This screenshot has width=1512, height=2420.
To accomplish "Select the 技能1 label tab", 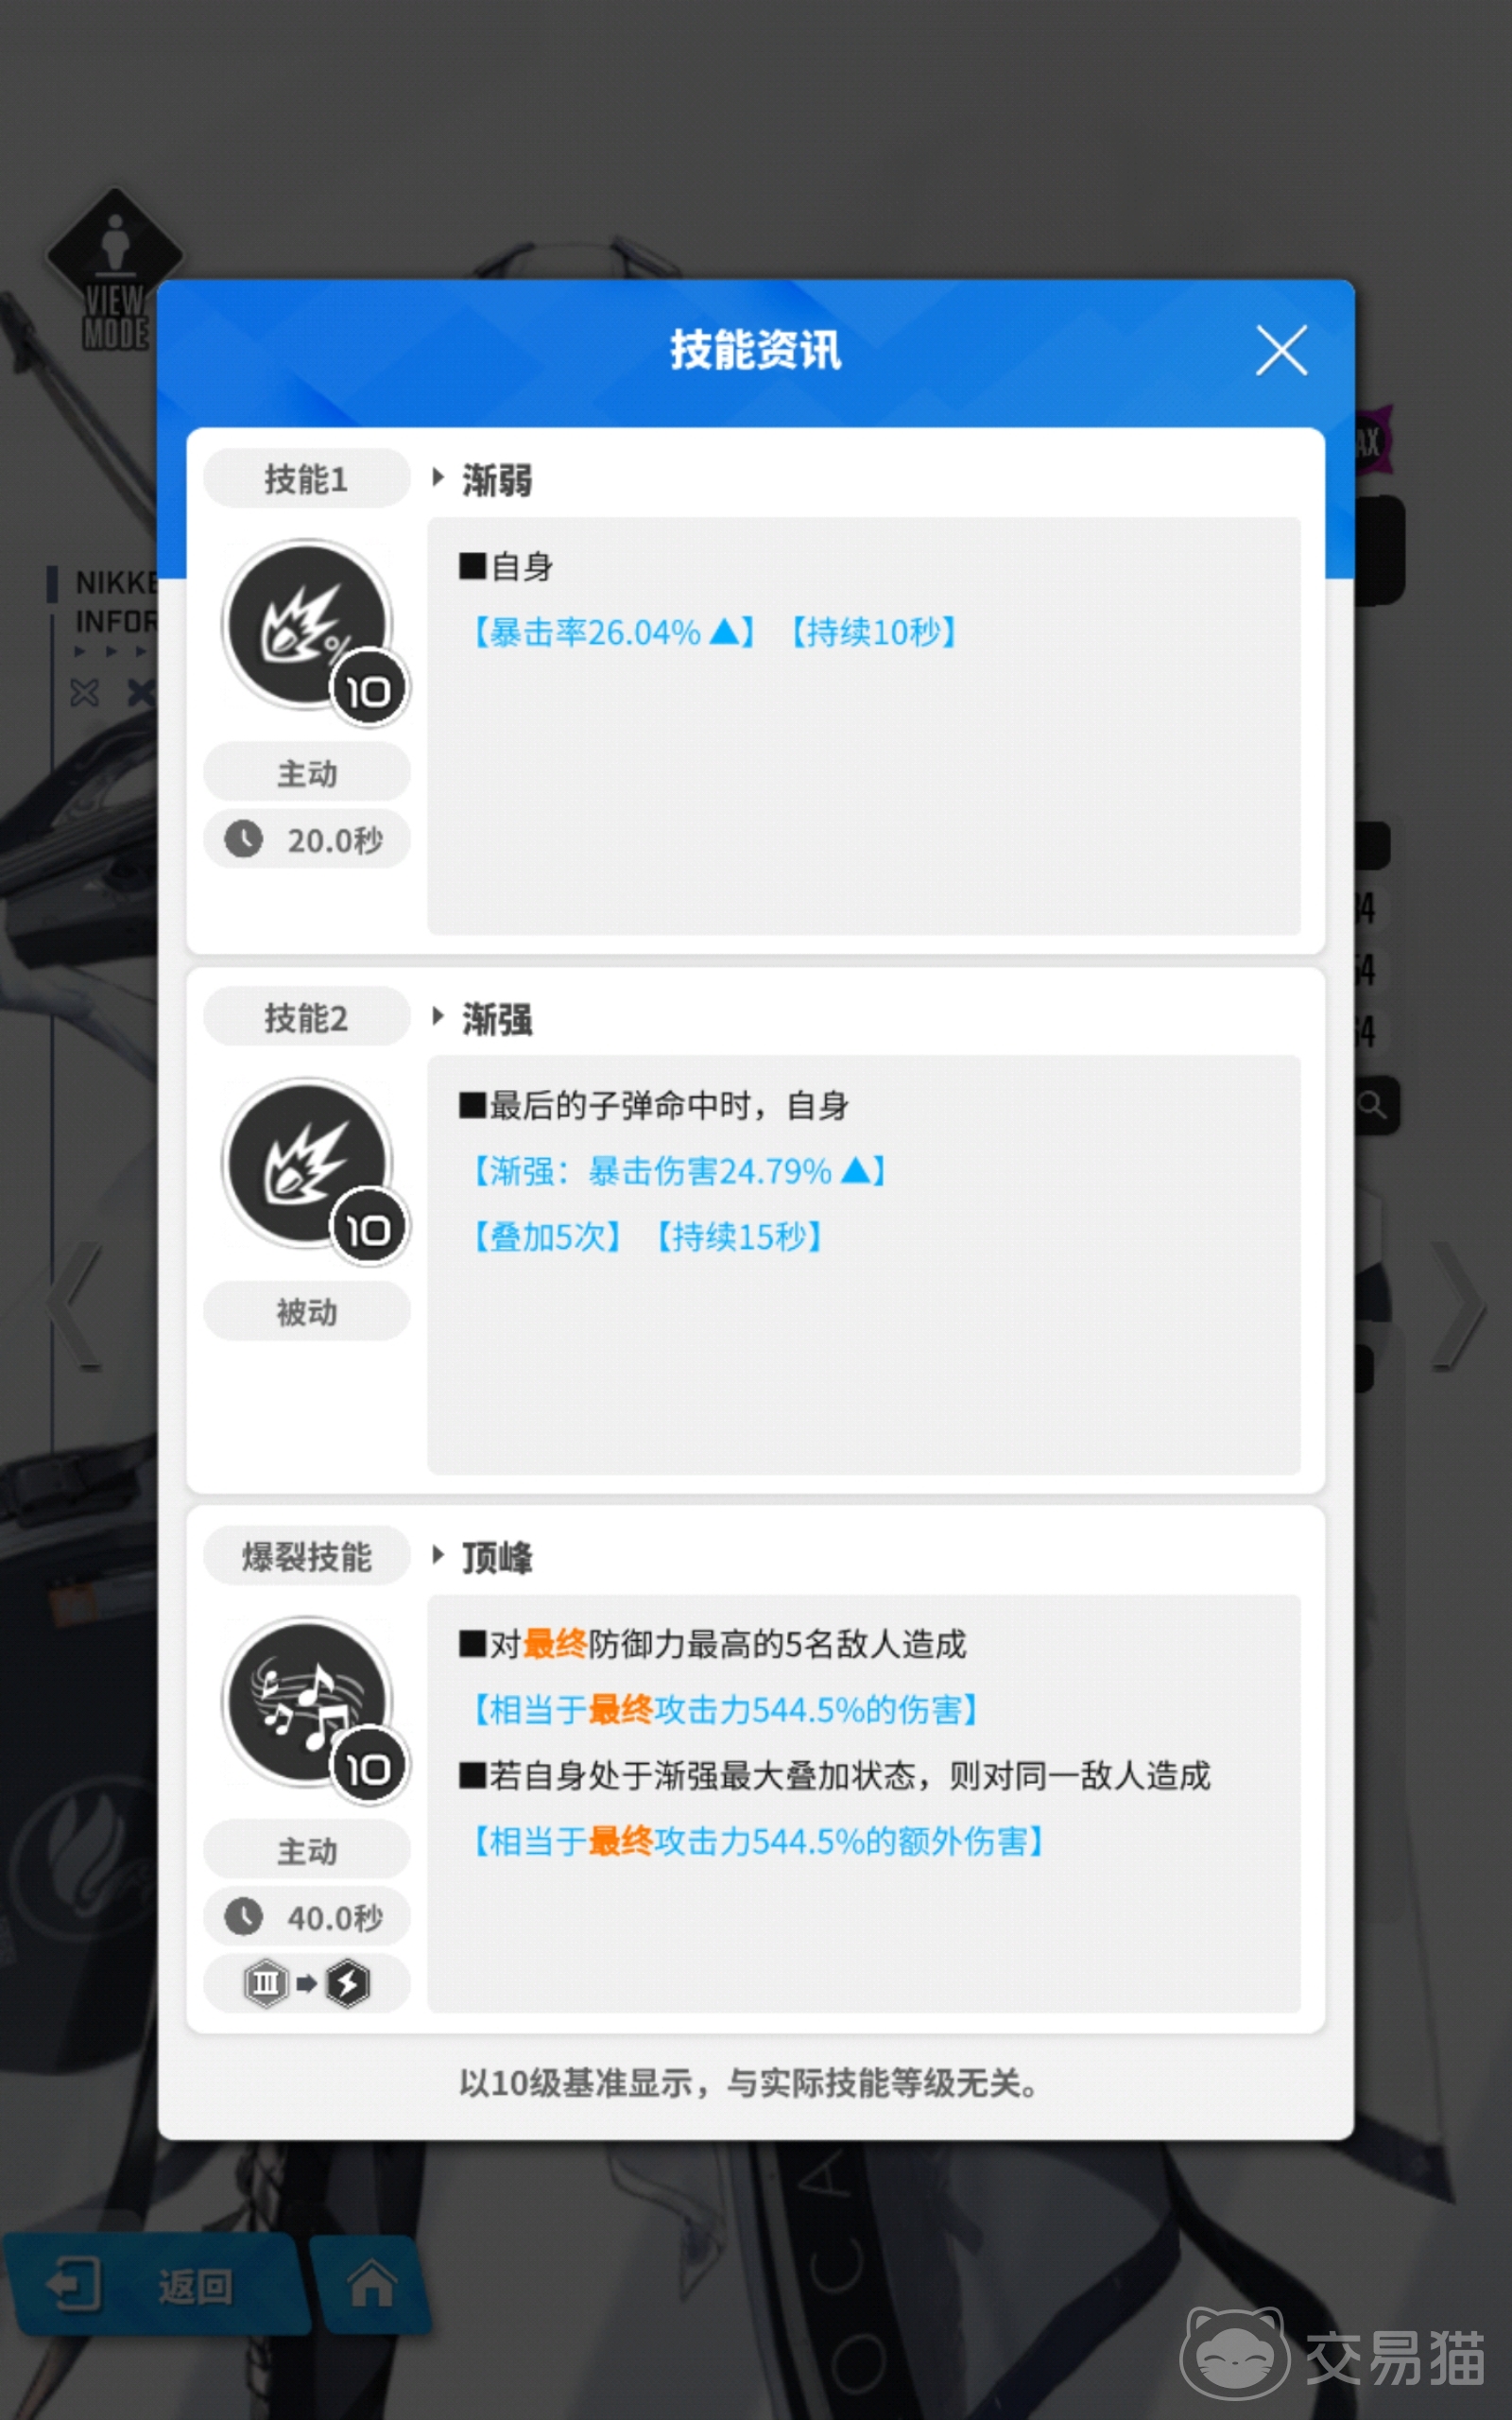I will [306, 479].
